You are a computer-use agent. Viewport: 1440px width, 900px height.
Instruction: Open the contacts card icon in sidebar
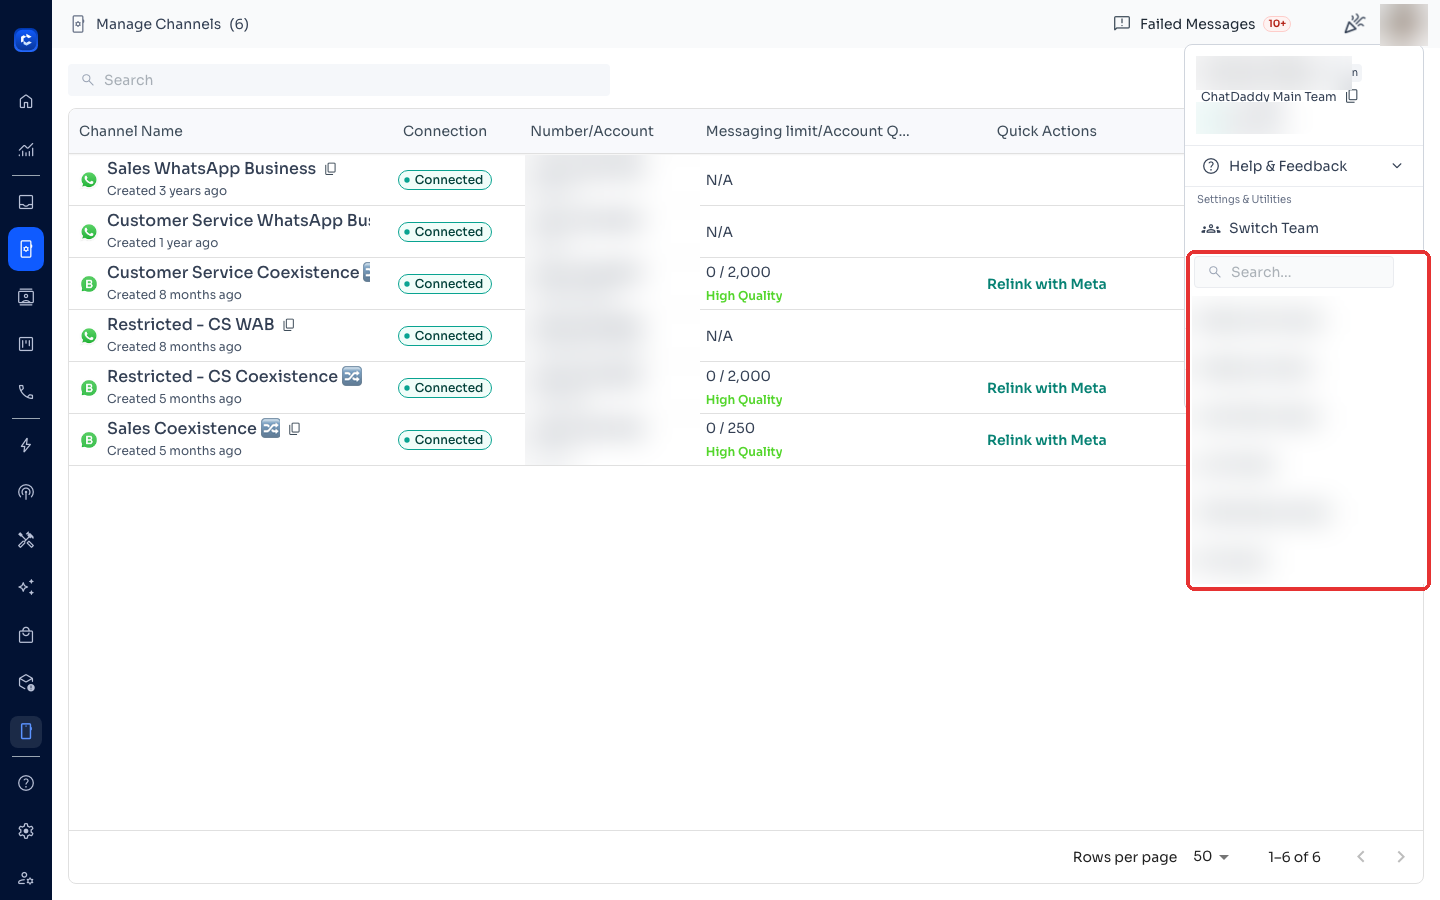[26, 297]
